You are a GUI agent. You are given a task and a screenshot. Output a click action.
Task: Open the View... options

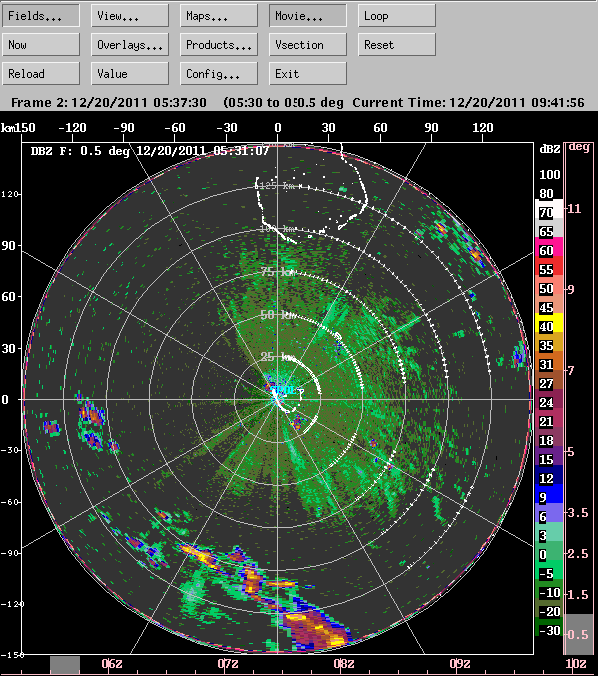point(130,16)
